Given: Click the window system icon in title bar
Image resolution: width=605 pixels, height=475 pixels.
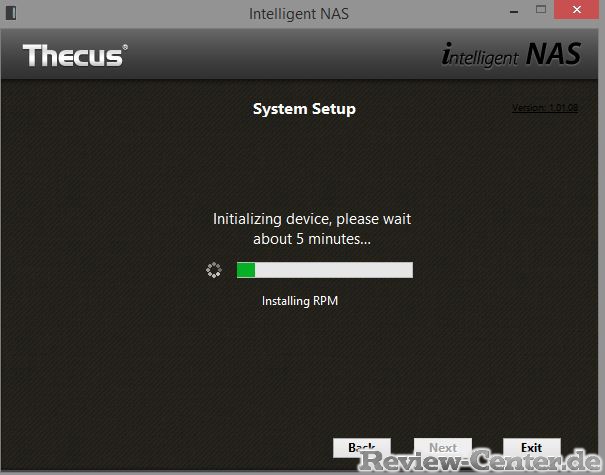Looking at the screenshot, I should [x=11, y=13].
